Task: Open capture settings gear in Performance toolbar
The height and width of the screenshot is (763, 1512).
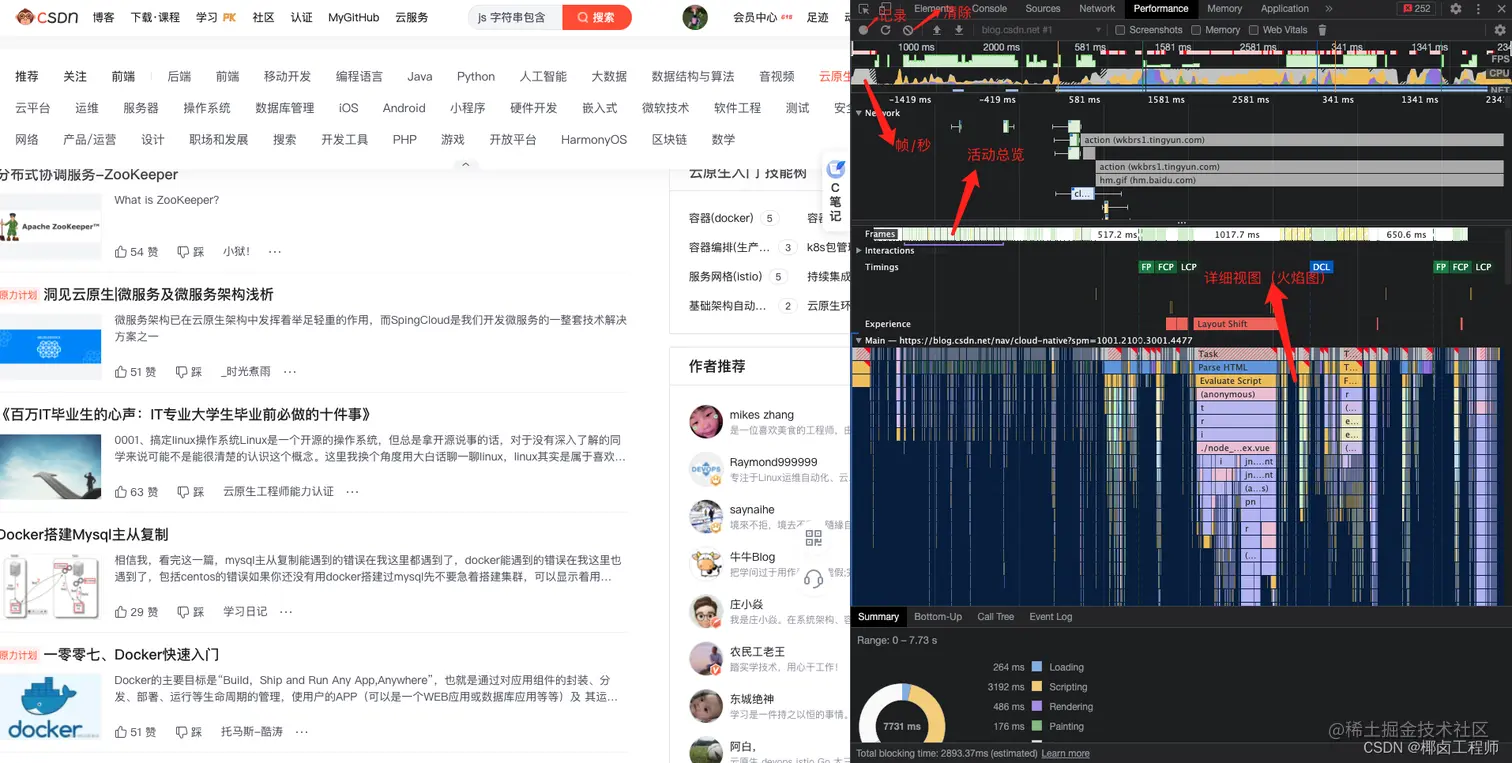Action: (x=1499, y=30)
